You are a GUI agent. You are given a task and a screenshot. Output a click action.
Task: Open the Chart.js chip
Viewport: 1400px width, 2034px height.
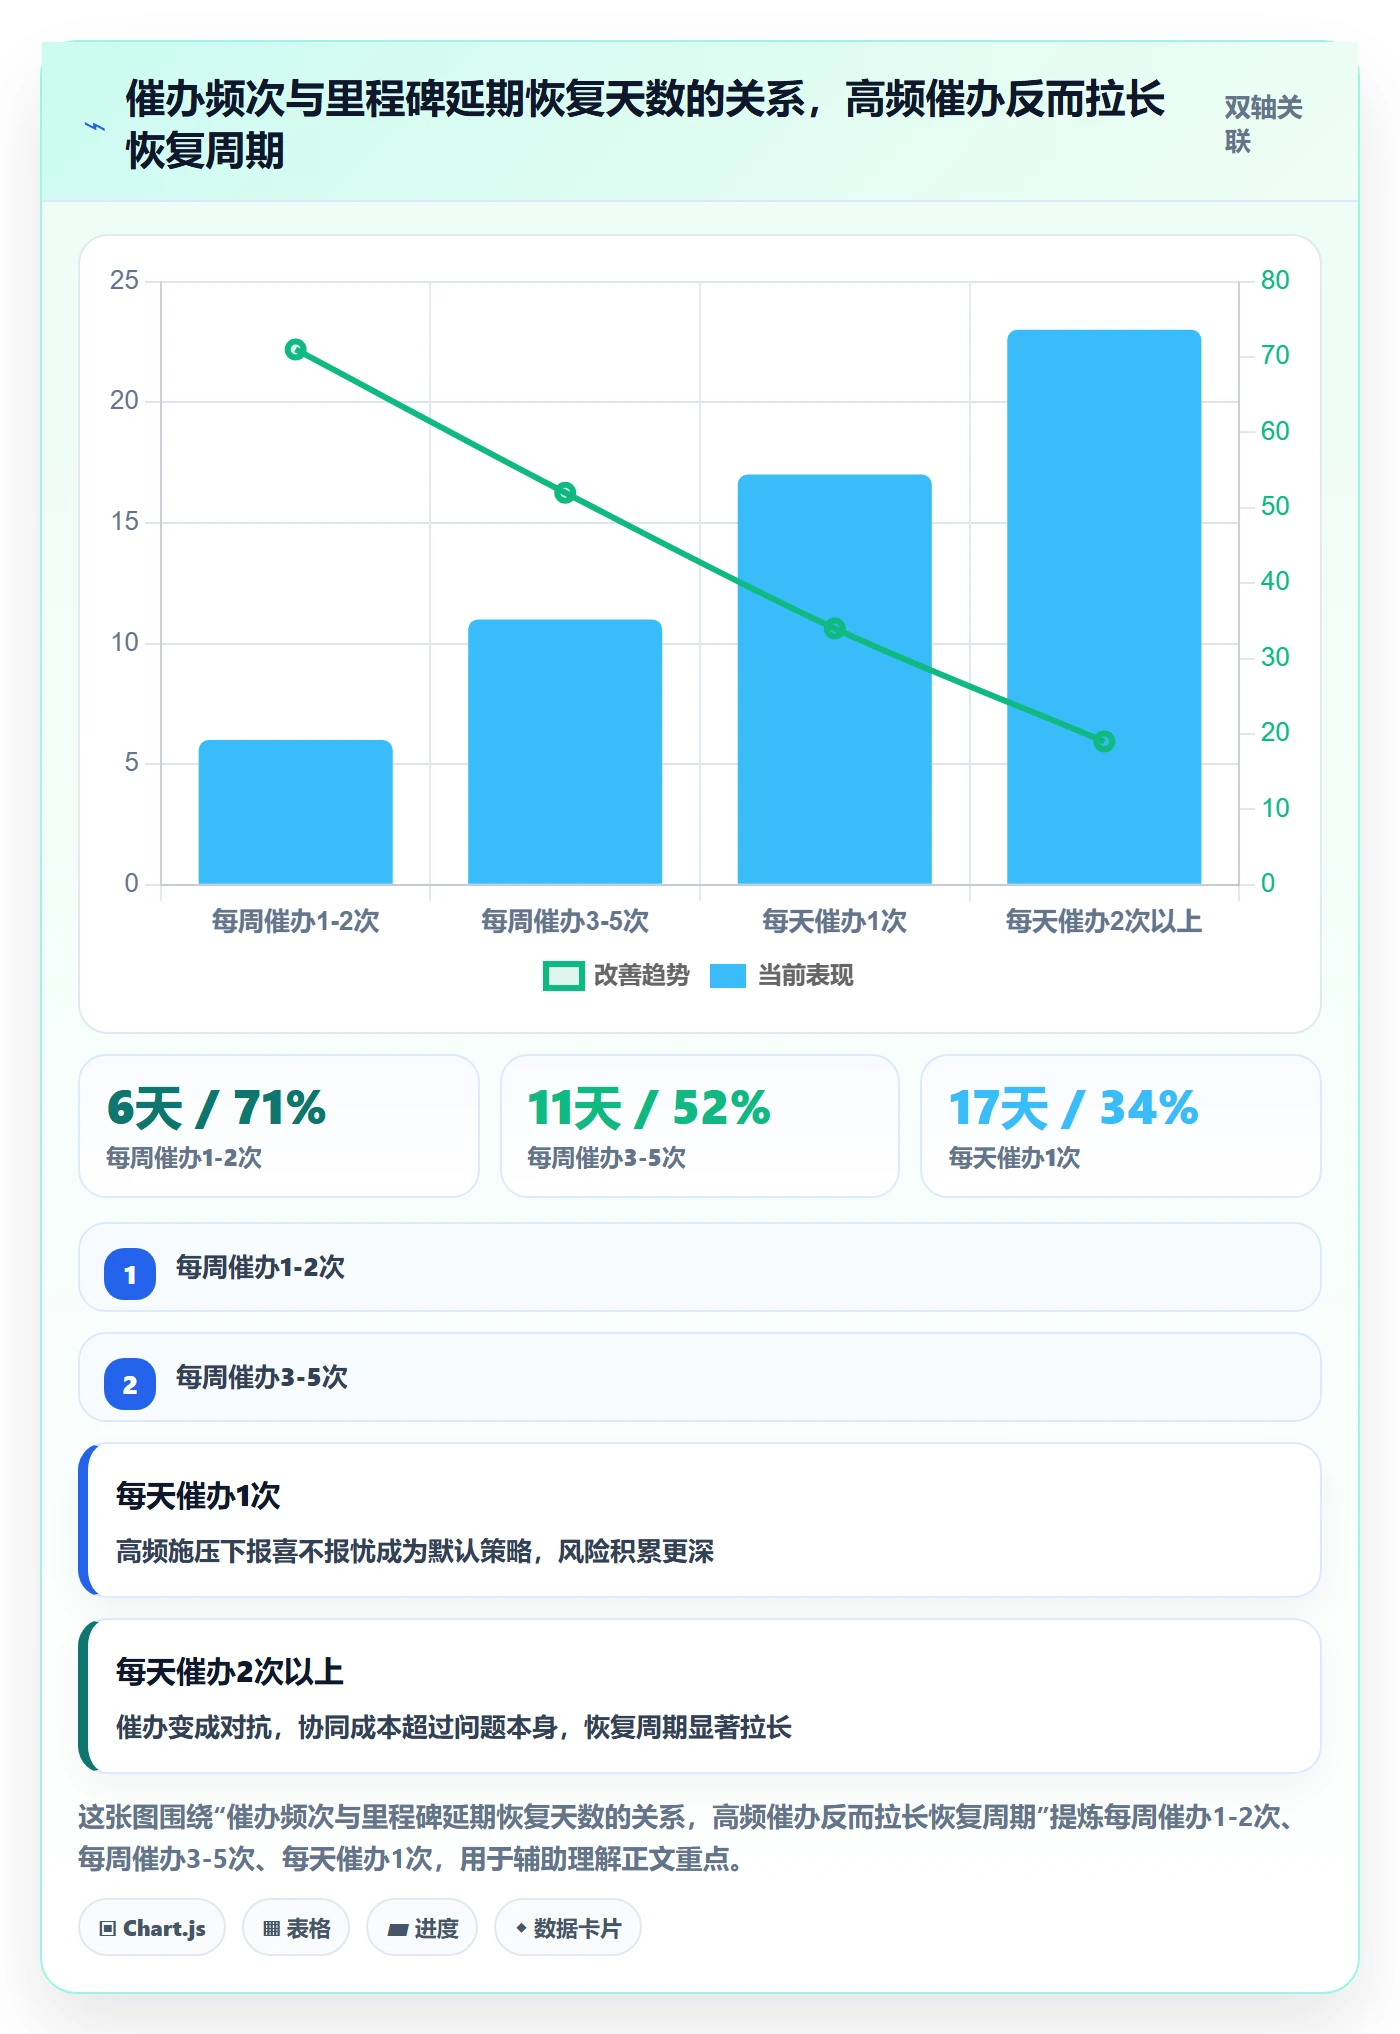[x=152, y=1927]
